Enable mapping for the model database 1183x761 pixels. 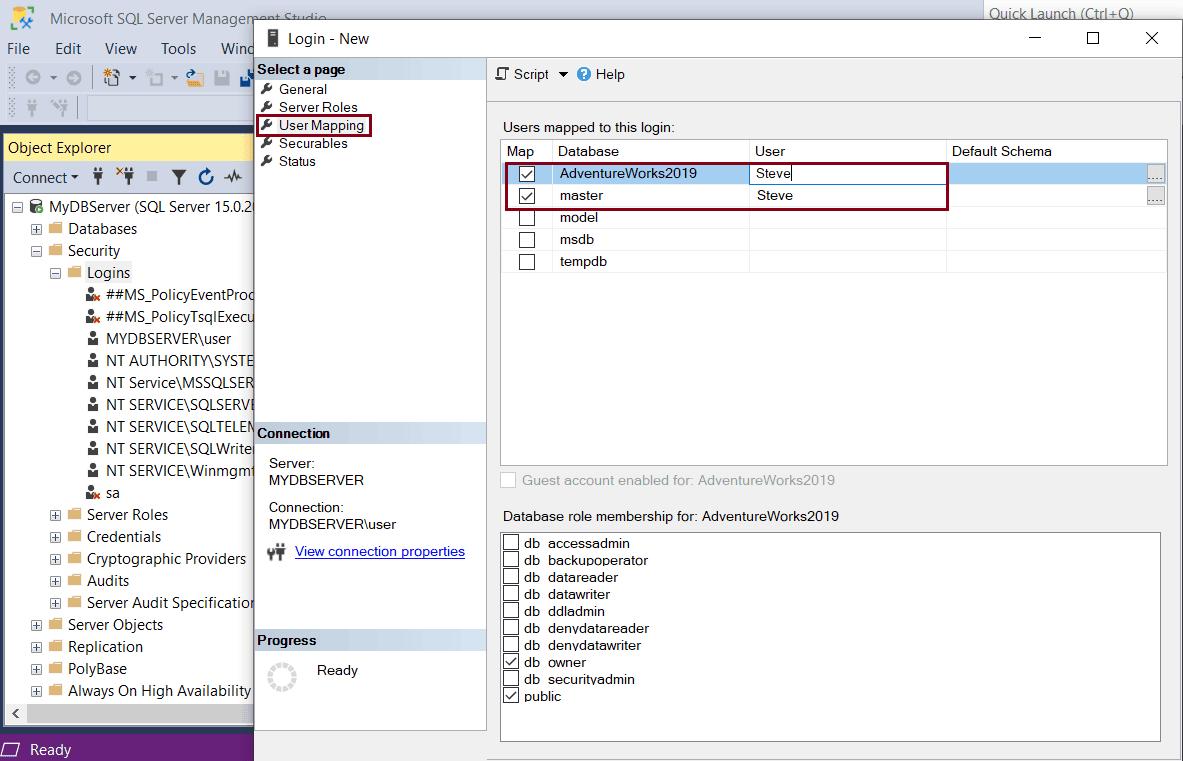tap(527, 217)
